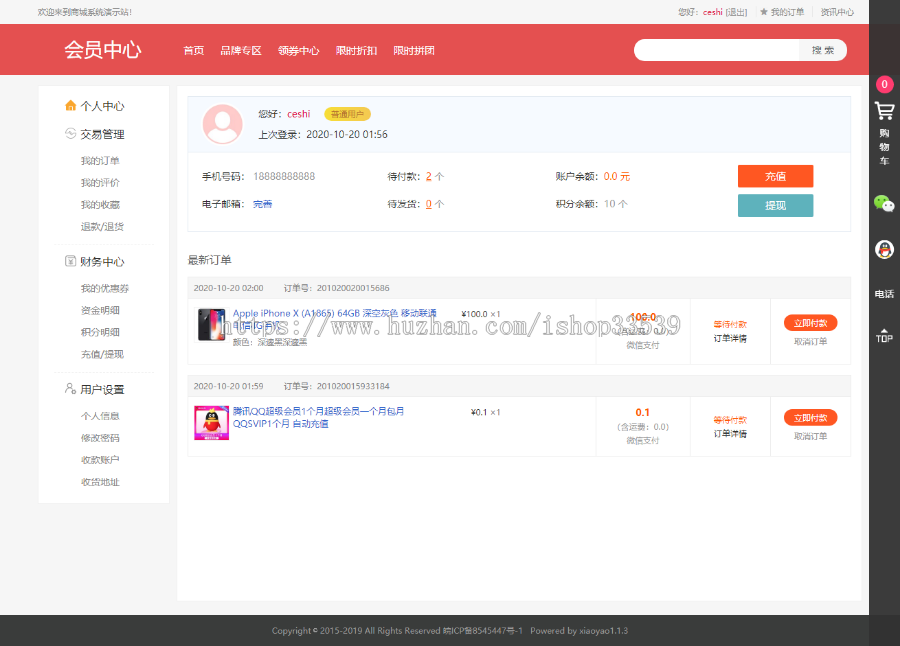This screenshot has height=646, width=900.
Task: Click the TOP arrow to scroll up
Action: coord(884,334)
